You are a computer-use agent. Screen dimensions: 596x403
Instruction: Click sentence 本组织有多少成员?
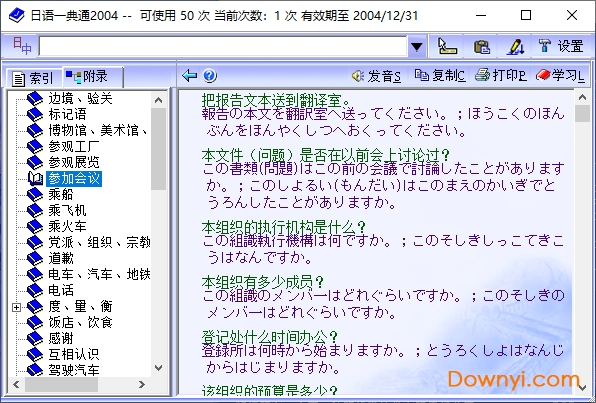(x=263, y=282)
